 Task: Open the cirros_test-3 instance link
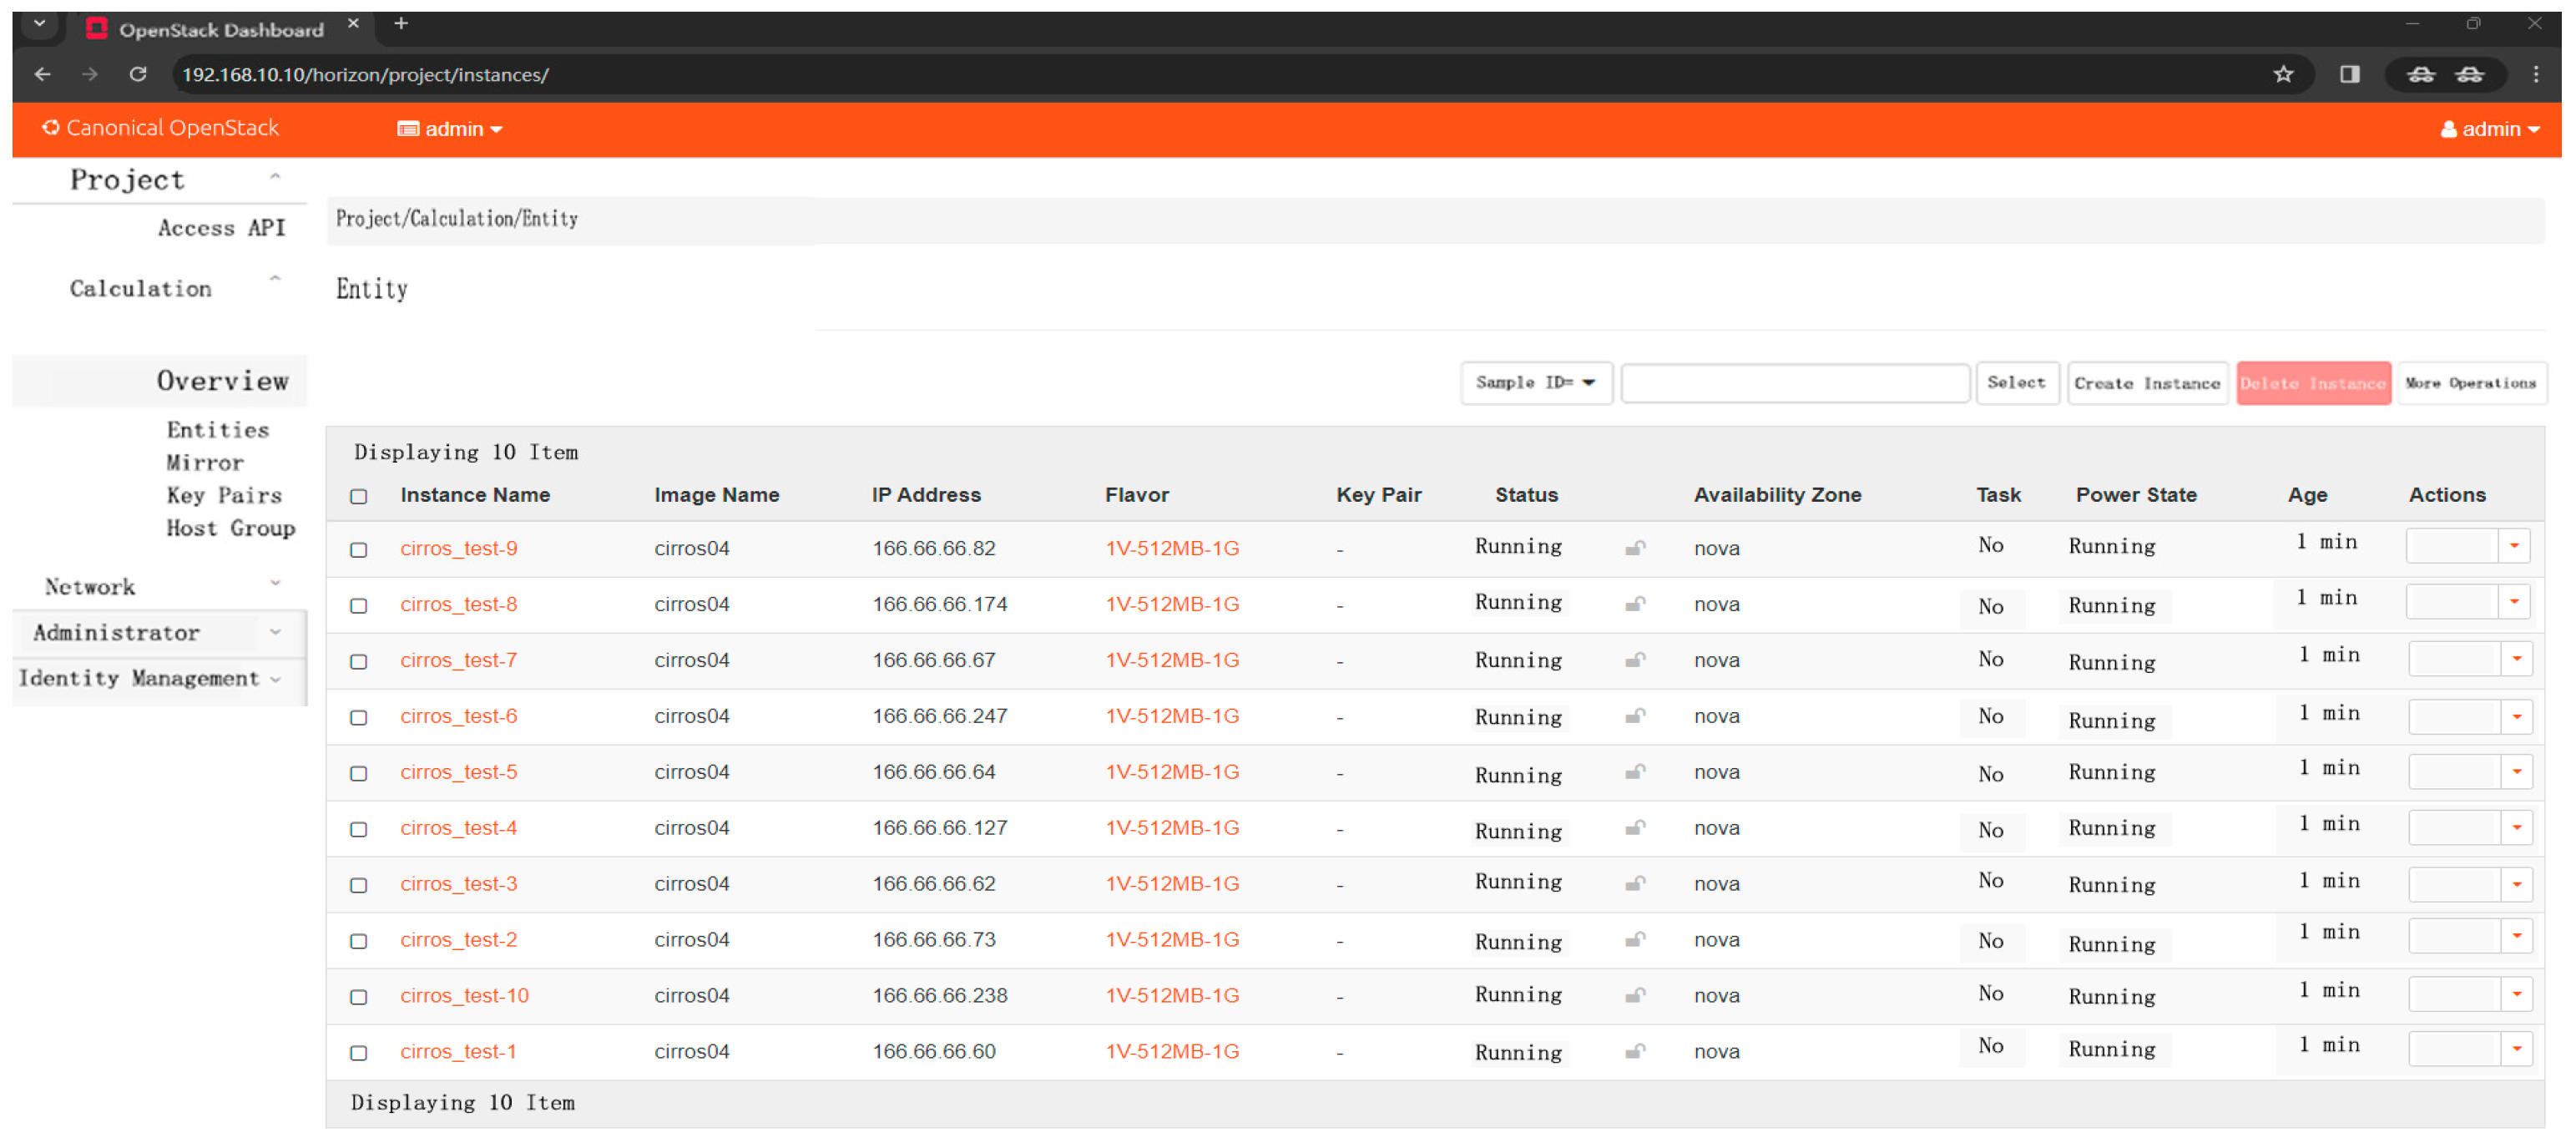tap(459, 884)
